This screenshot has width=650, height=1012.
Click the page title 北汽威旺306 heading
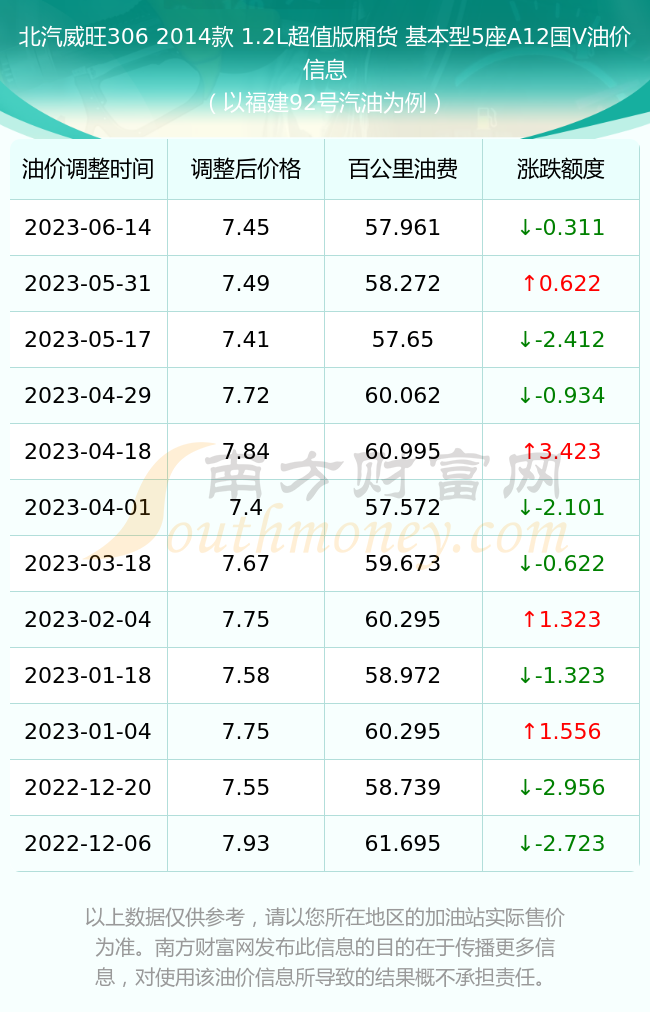tap(325, 52)
